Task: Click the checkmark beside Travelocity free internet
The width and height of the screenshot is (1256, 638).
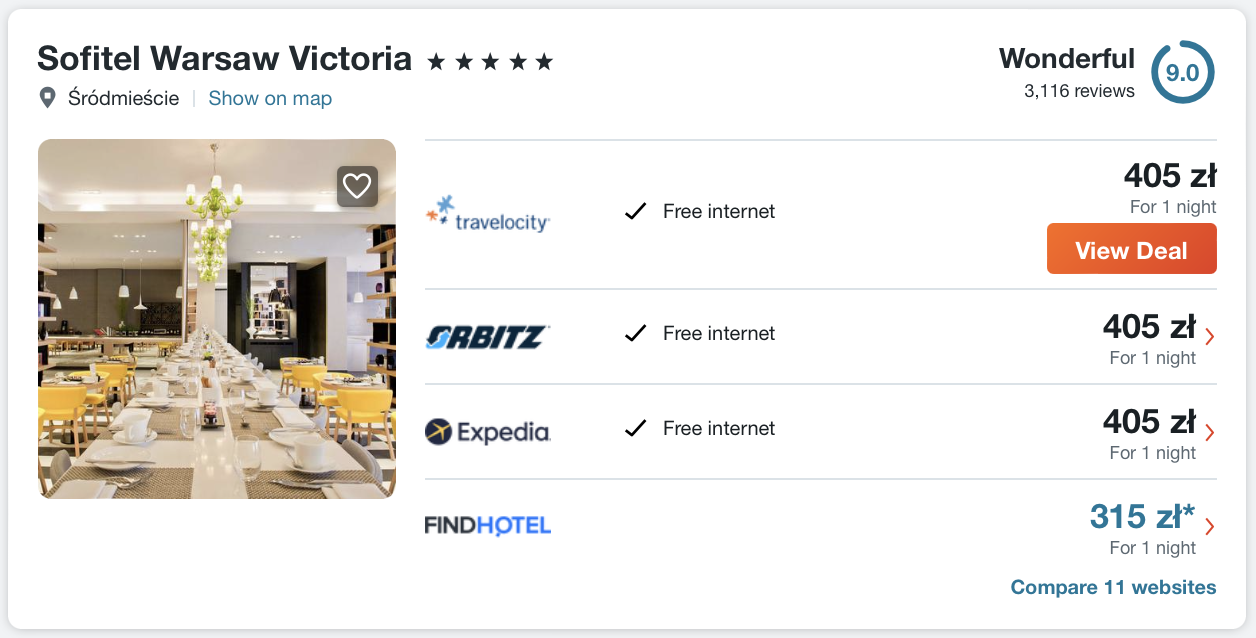Action: click(635, 212)
